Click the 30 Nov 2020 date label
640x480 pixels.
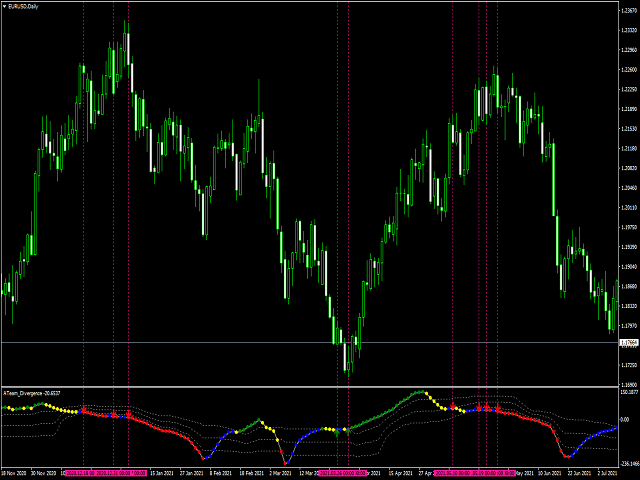pyautogui.click(x=43, y=473)
